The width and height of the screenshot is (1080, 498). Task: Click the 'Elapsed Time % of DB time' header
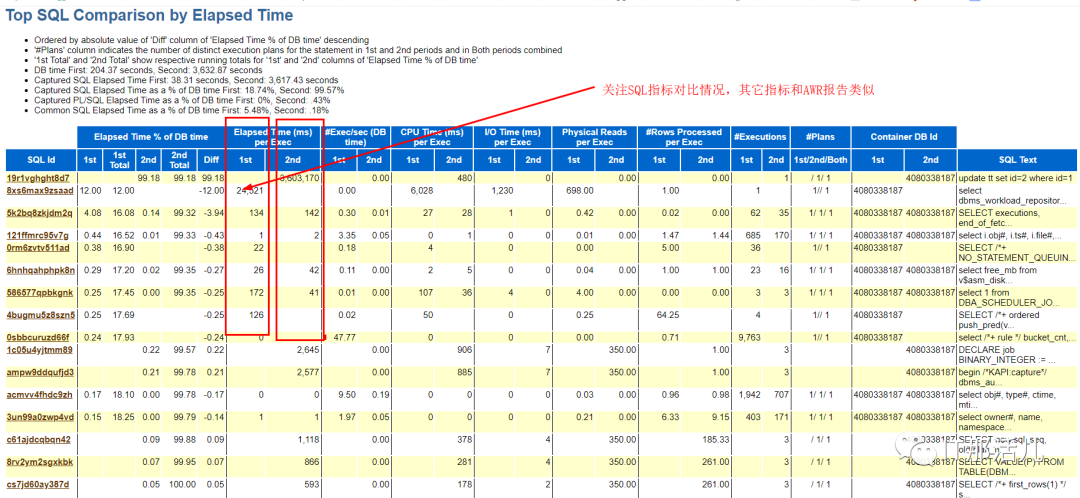[x=151, y=137]
